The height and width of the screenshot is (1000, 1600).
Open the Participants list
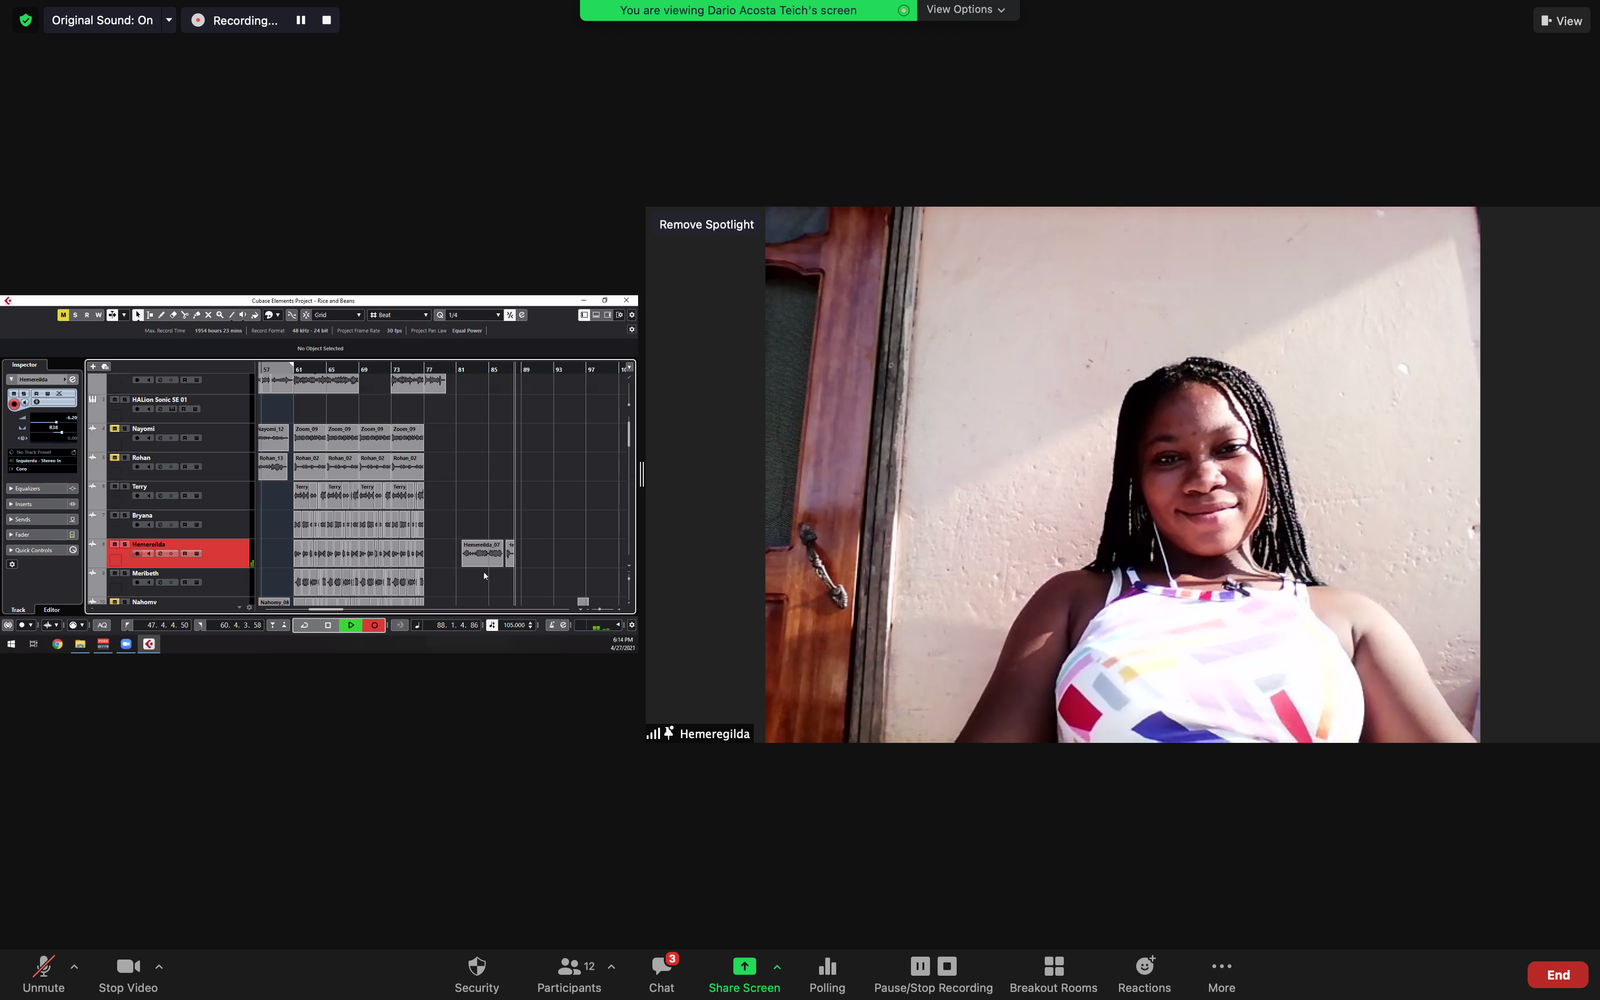(569, 966)
